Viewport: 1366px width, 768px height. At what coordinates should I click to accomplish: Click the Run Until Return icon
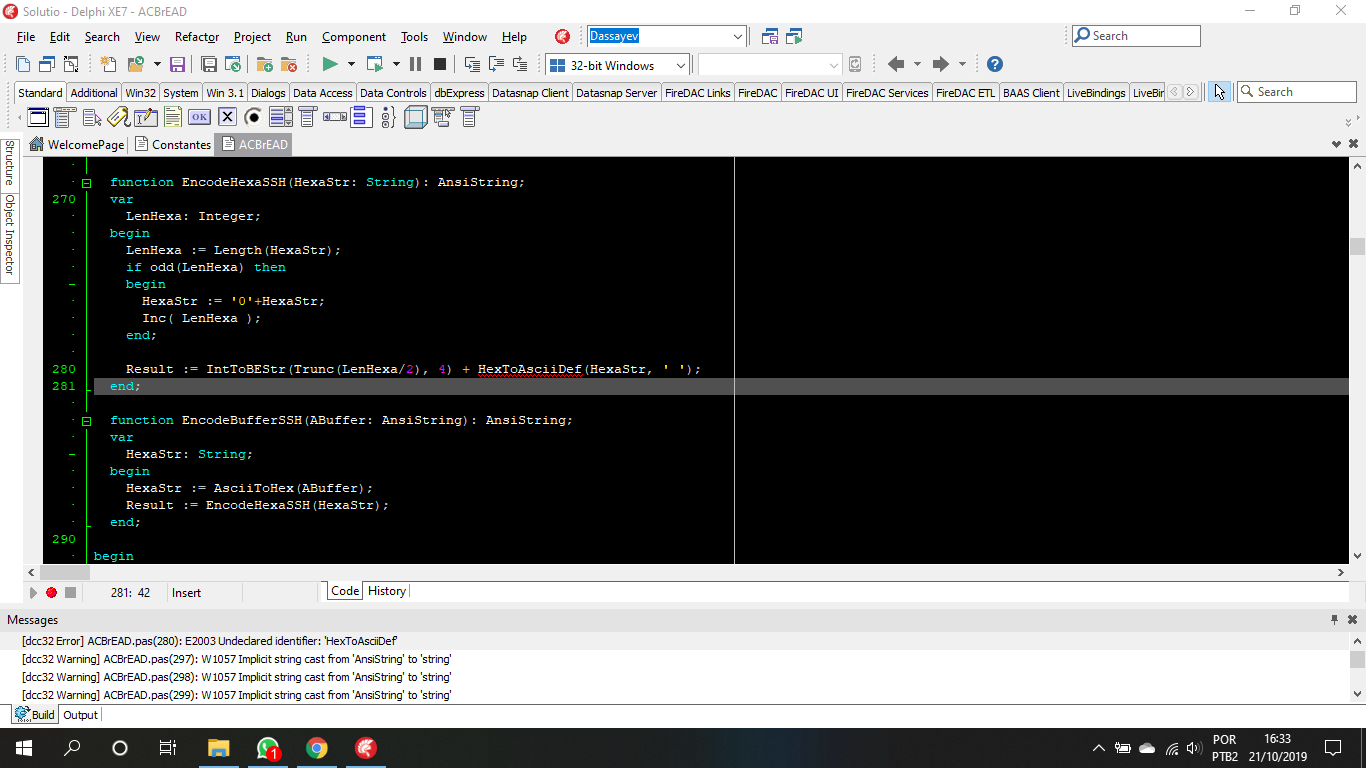point(520,65)
